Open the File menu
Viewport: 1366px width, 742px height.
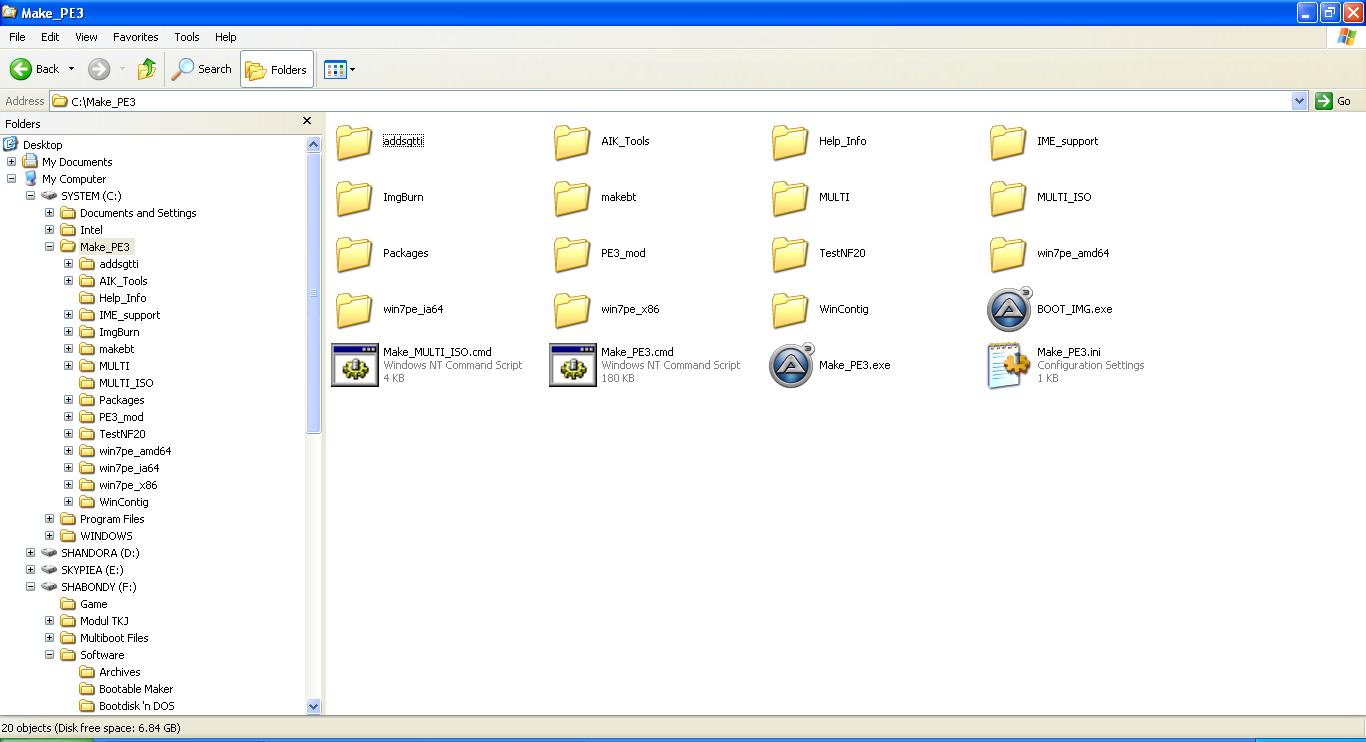coord(17,37)
